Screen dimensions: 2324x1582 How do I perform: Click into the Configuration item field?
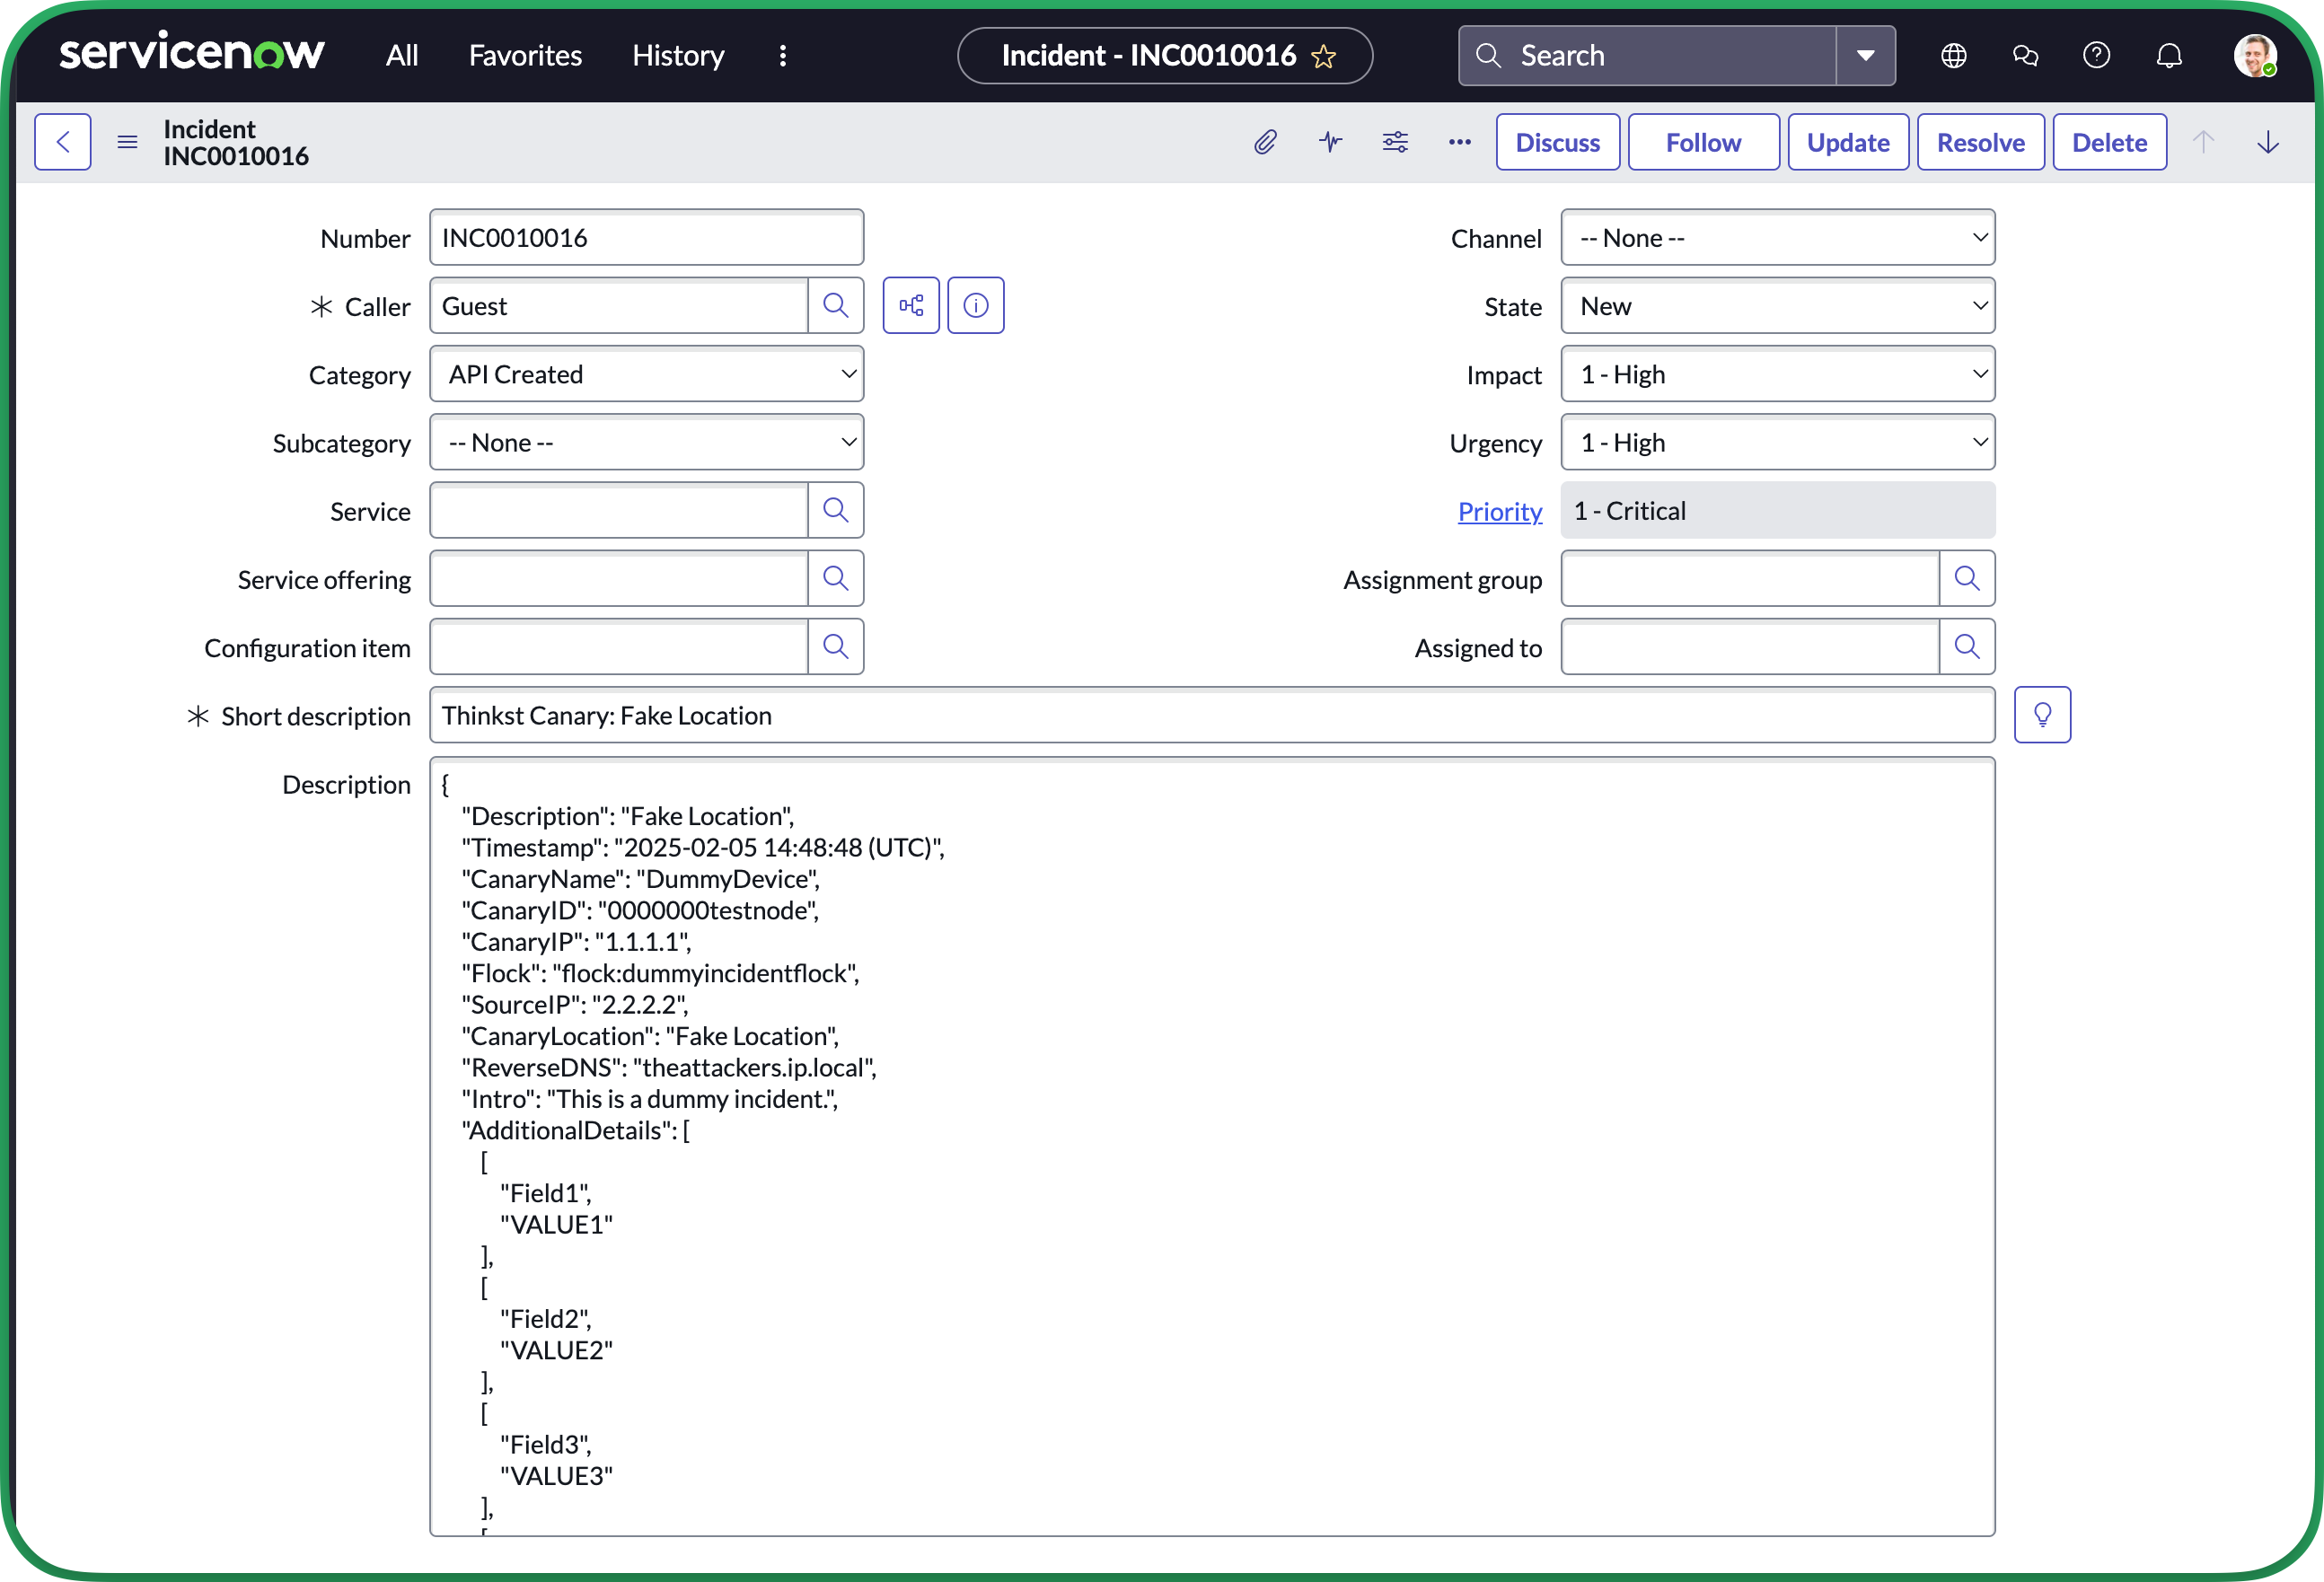click(x=619, y=647)
